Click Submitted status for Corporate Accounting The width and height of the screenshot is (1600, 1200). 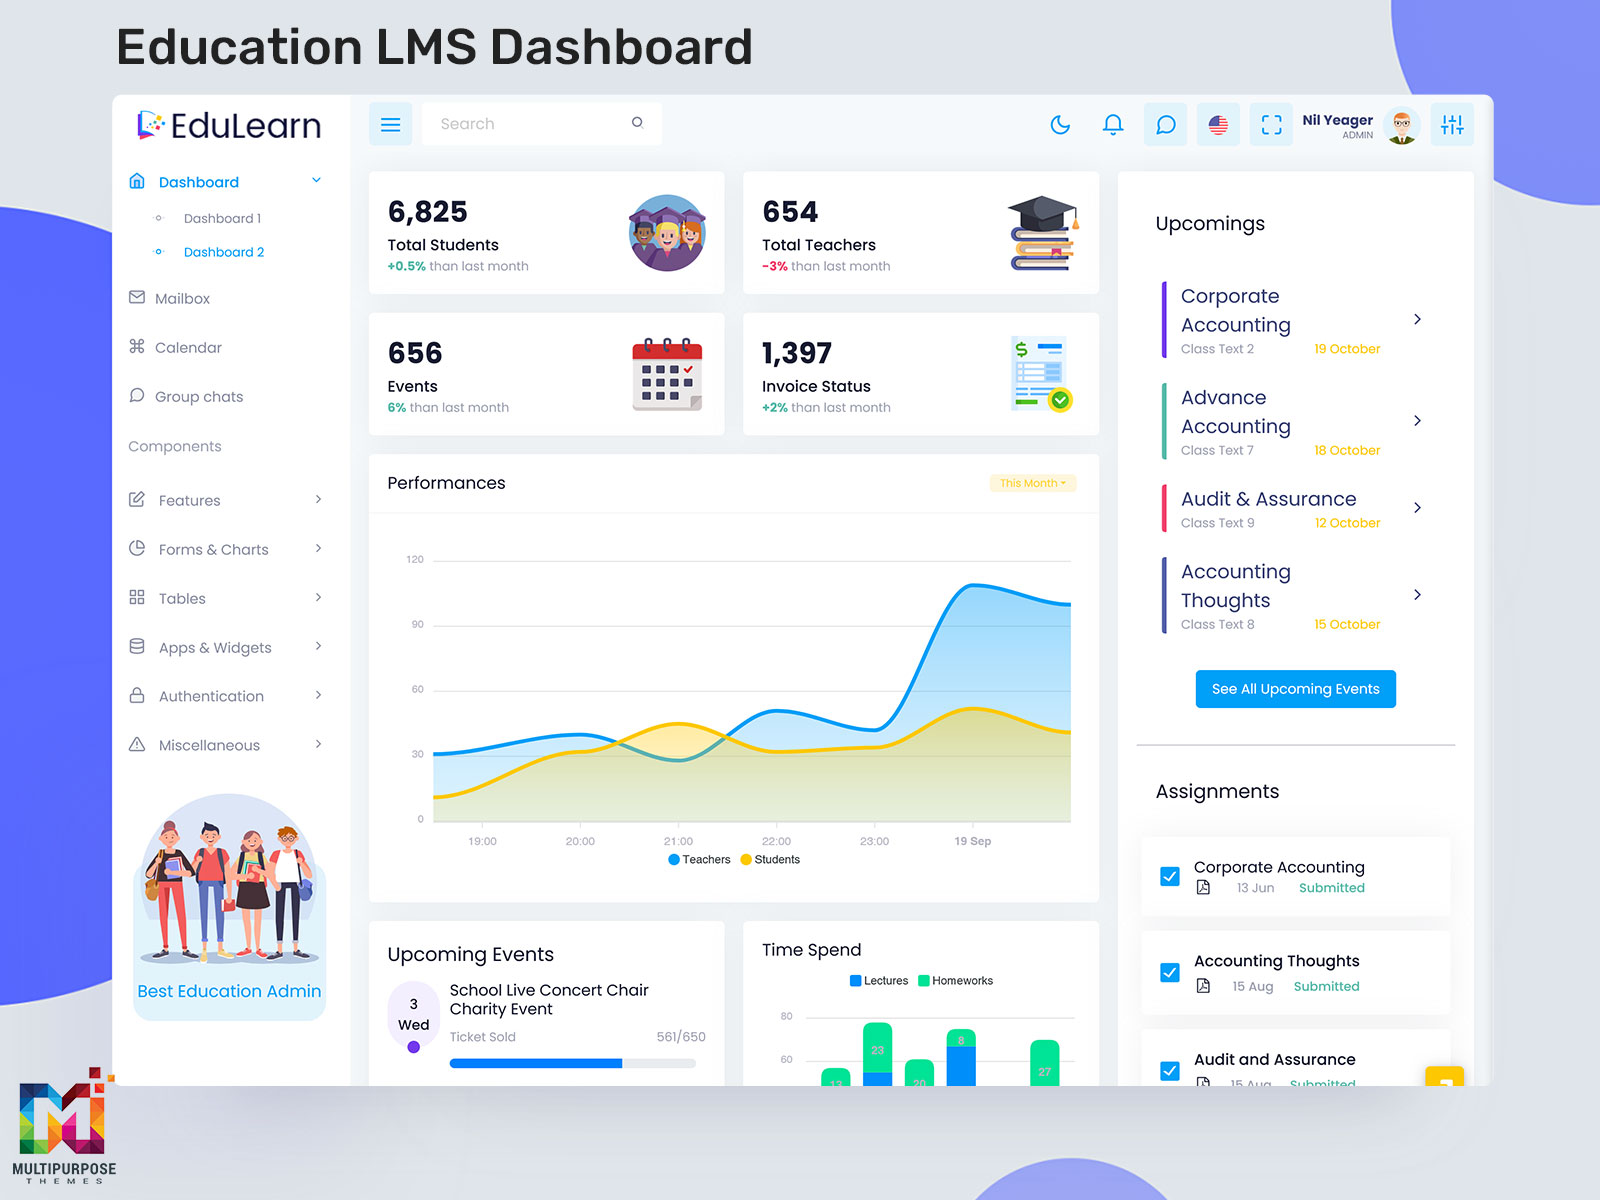pyautogui.click(x=1331, y=888)
